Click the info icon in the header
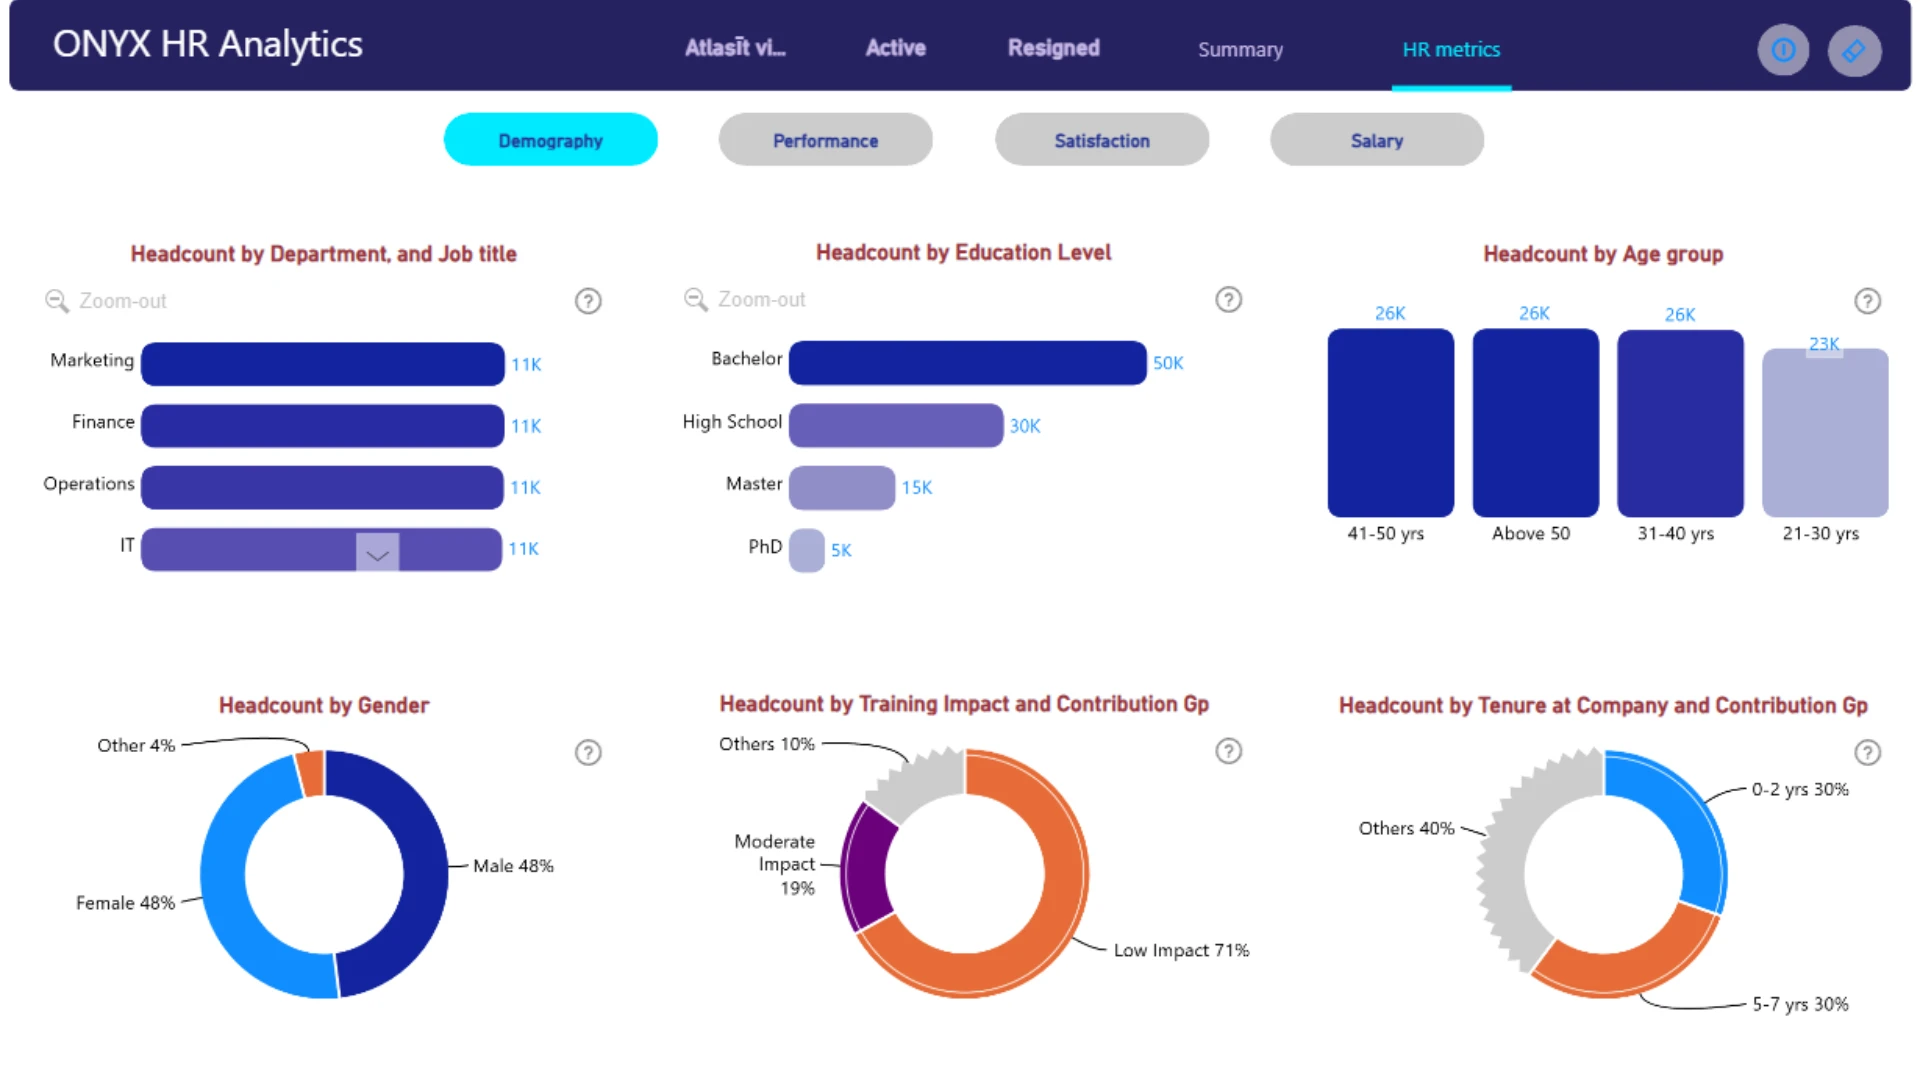1920x1080 pixels. (x=1783, y=50)
